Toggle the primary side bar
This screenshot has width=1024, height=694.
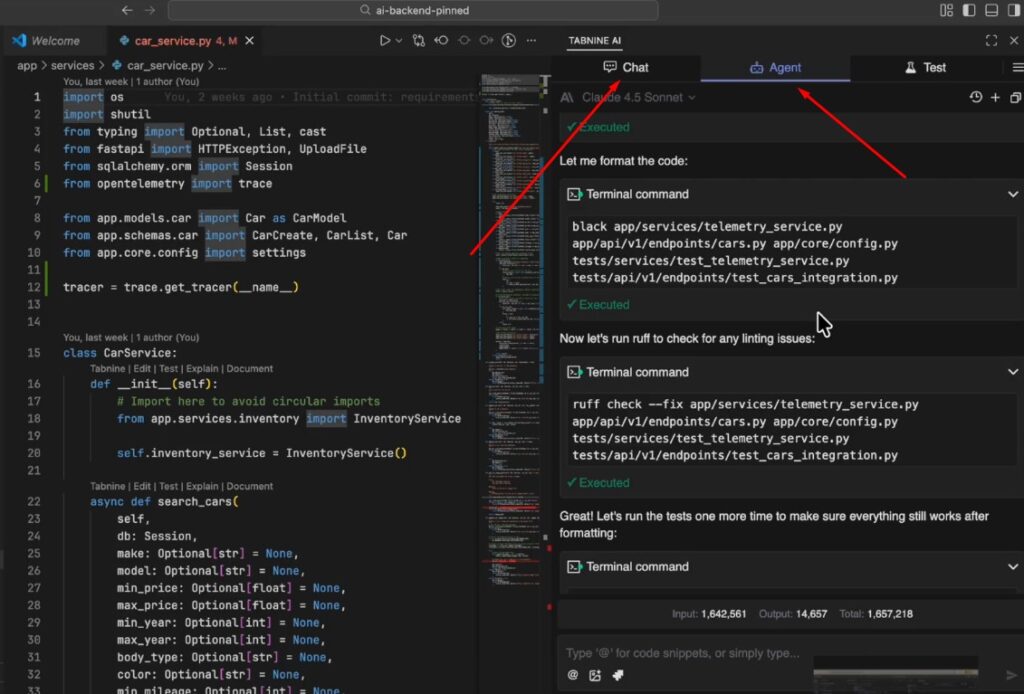tap(969, 10)
